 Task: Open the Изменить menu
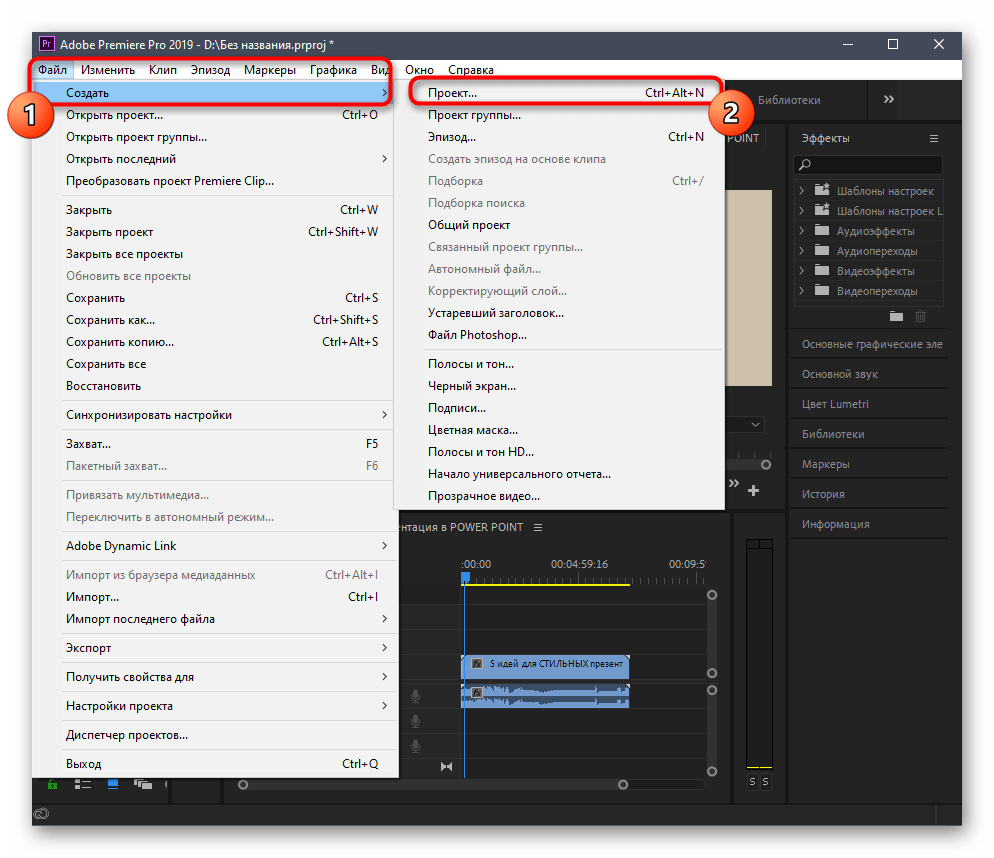pyautogui.click(x=108, y=70)
